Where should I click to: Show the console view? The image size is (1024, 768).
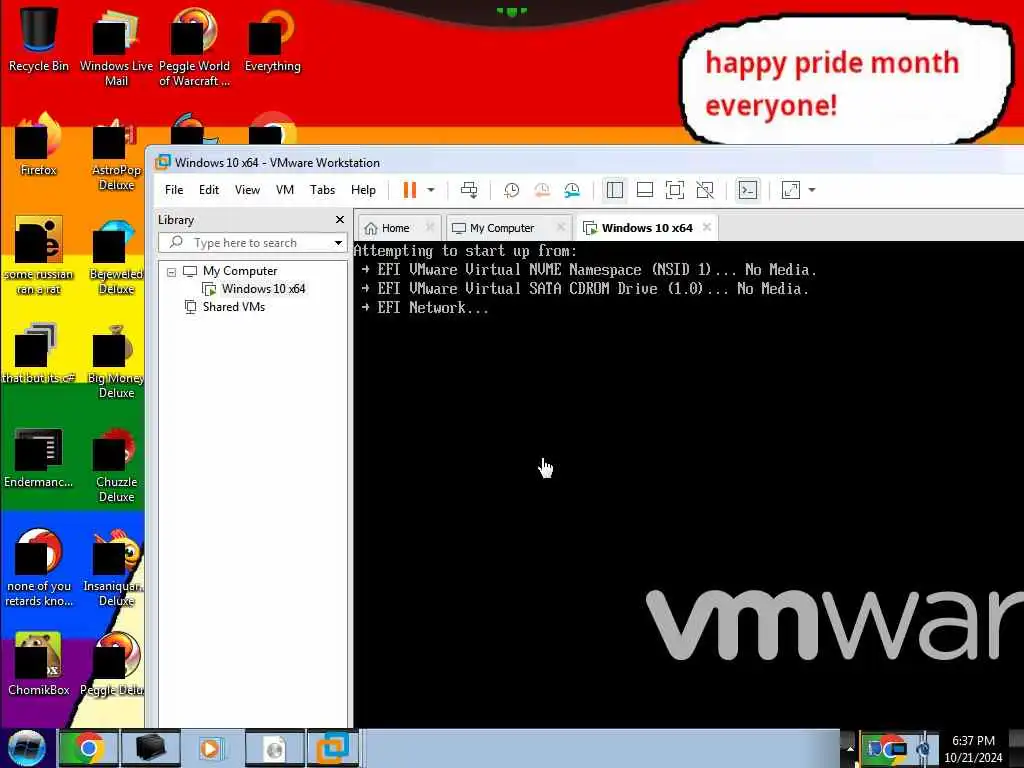pos(748,190)
